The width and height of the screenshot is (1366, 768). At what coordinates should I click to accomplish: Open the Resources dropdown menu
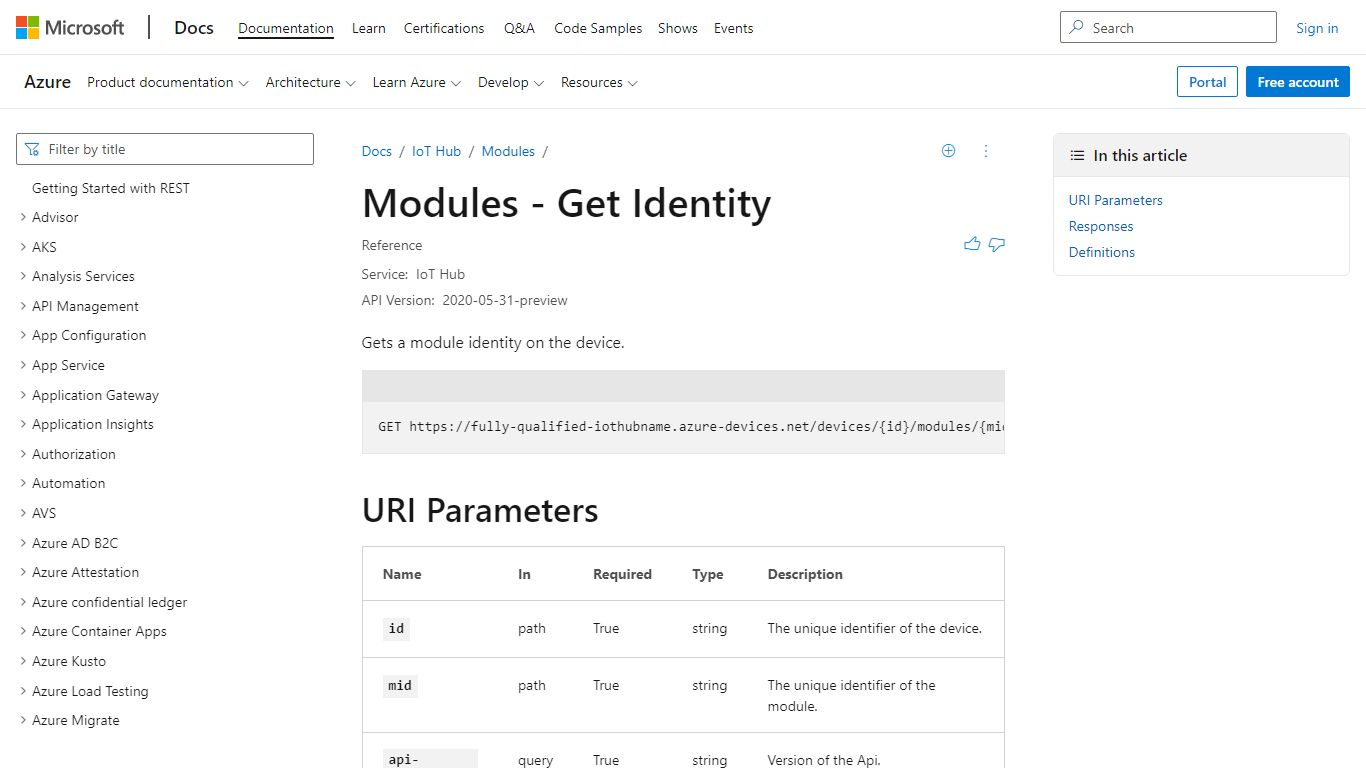599,82
